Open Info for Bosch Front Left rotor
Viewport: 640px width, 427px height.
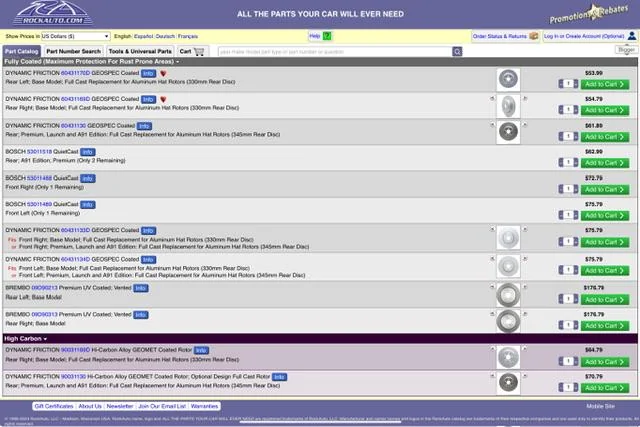(87, 205)
